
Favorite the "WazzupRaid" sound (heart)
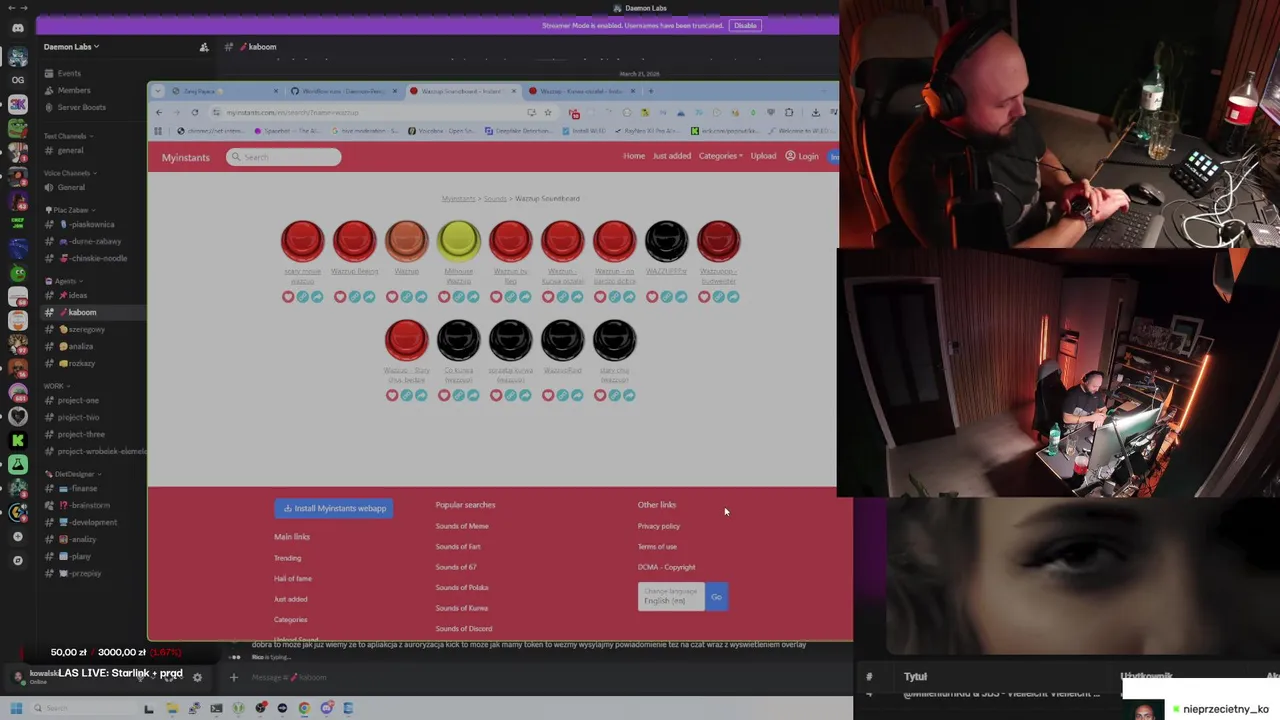coord(548,395)
